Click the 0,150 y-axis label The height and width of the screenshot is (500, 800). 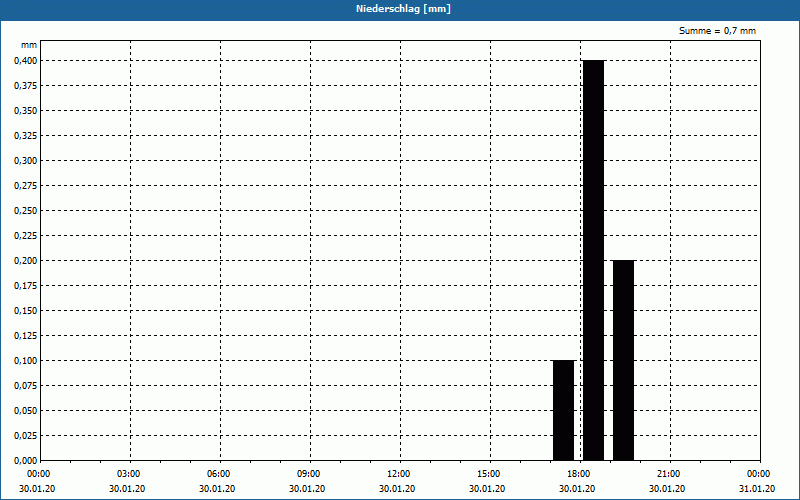pyautogui.click(x=26, y=311)
